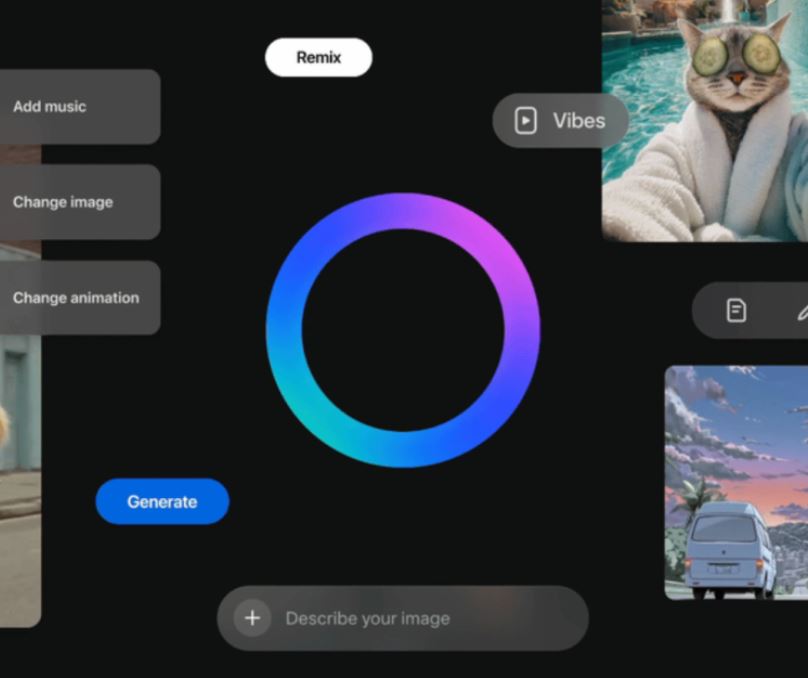This screenshot has width=808, height=678.
Task: Click the Vibes label text
Action: pos(579,121)
